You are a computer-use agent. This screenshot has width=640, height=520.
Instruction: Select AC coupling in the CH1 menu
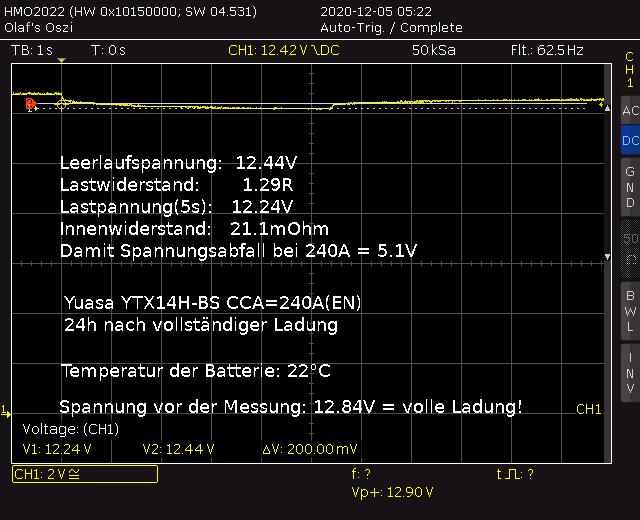(629, 111)
